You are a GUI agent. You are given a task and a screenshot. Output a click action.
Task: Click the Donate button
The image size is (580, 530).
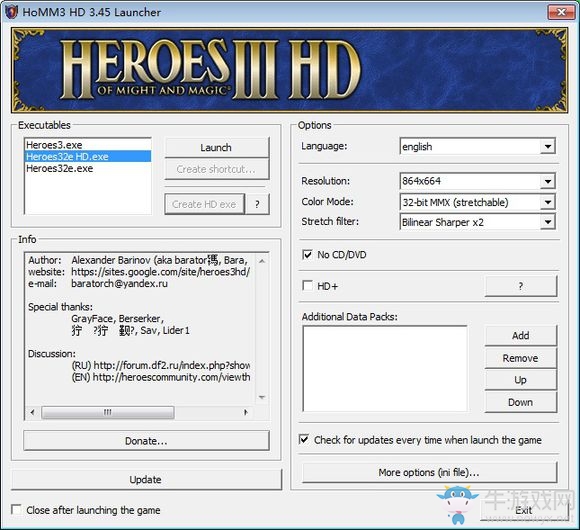[146, 440]
